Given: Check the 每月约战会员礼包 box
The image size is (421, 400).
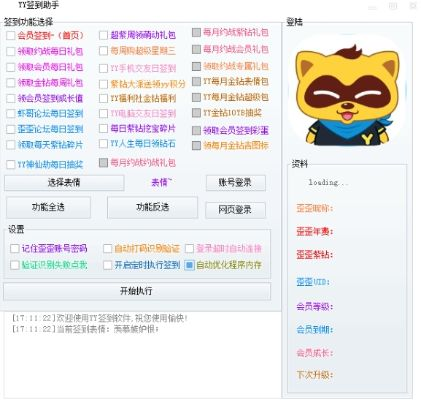Looking at the screenshot, I should pyautogui.click(x=196, y=49).
